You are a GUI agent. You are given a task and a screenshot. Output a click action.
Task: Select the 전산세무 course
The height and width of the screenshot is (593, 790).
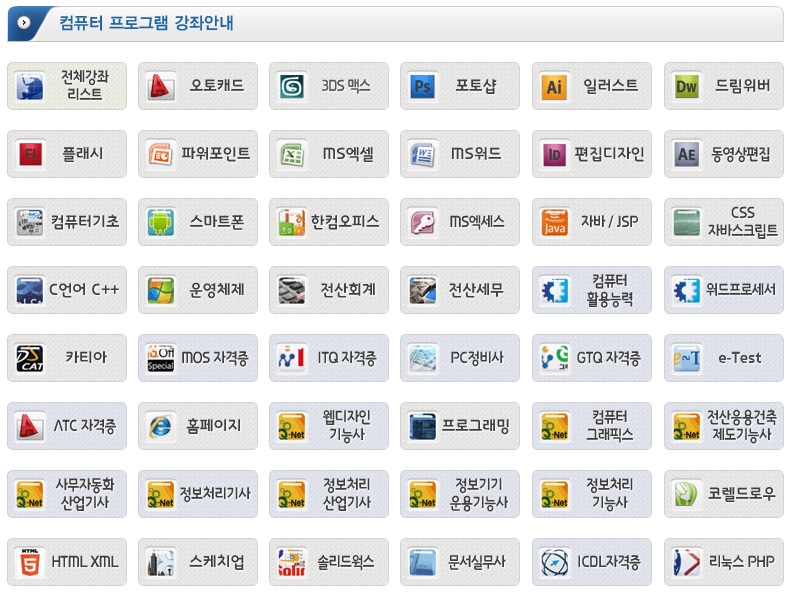(x=460, y=290)
